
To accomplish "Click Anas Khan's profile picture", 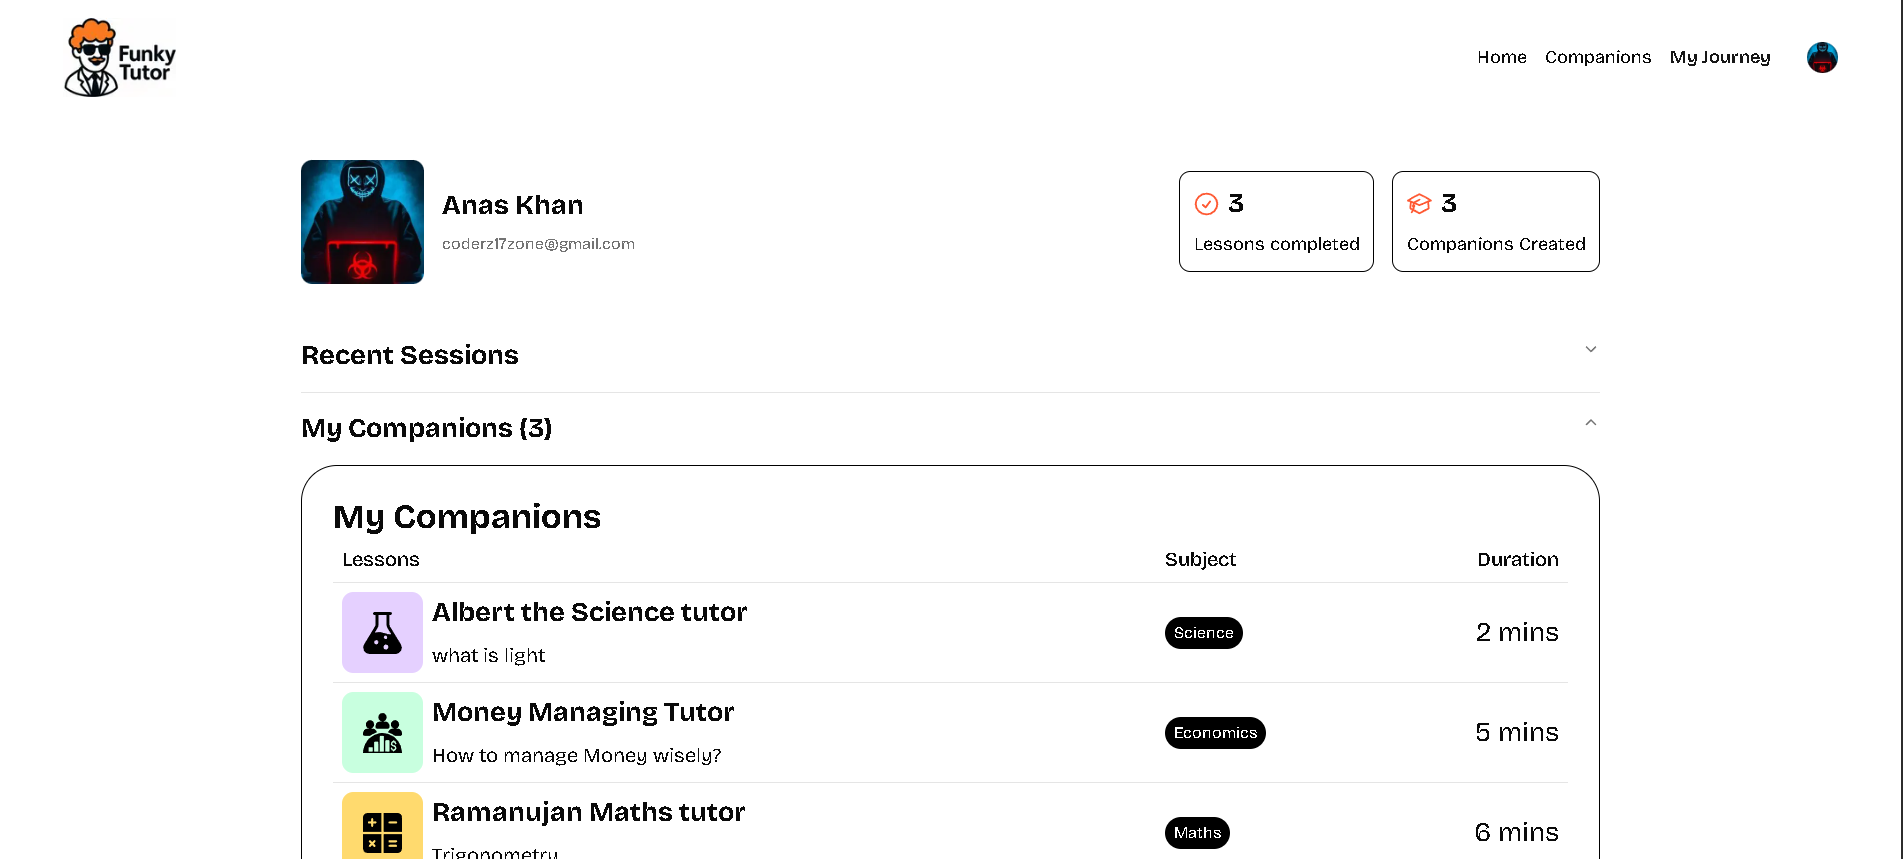I will (x=362, y=222).
